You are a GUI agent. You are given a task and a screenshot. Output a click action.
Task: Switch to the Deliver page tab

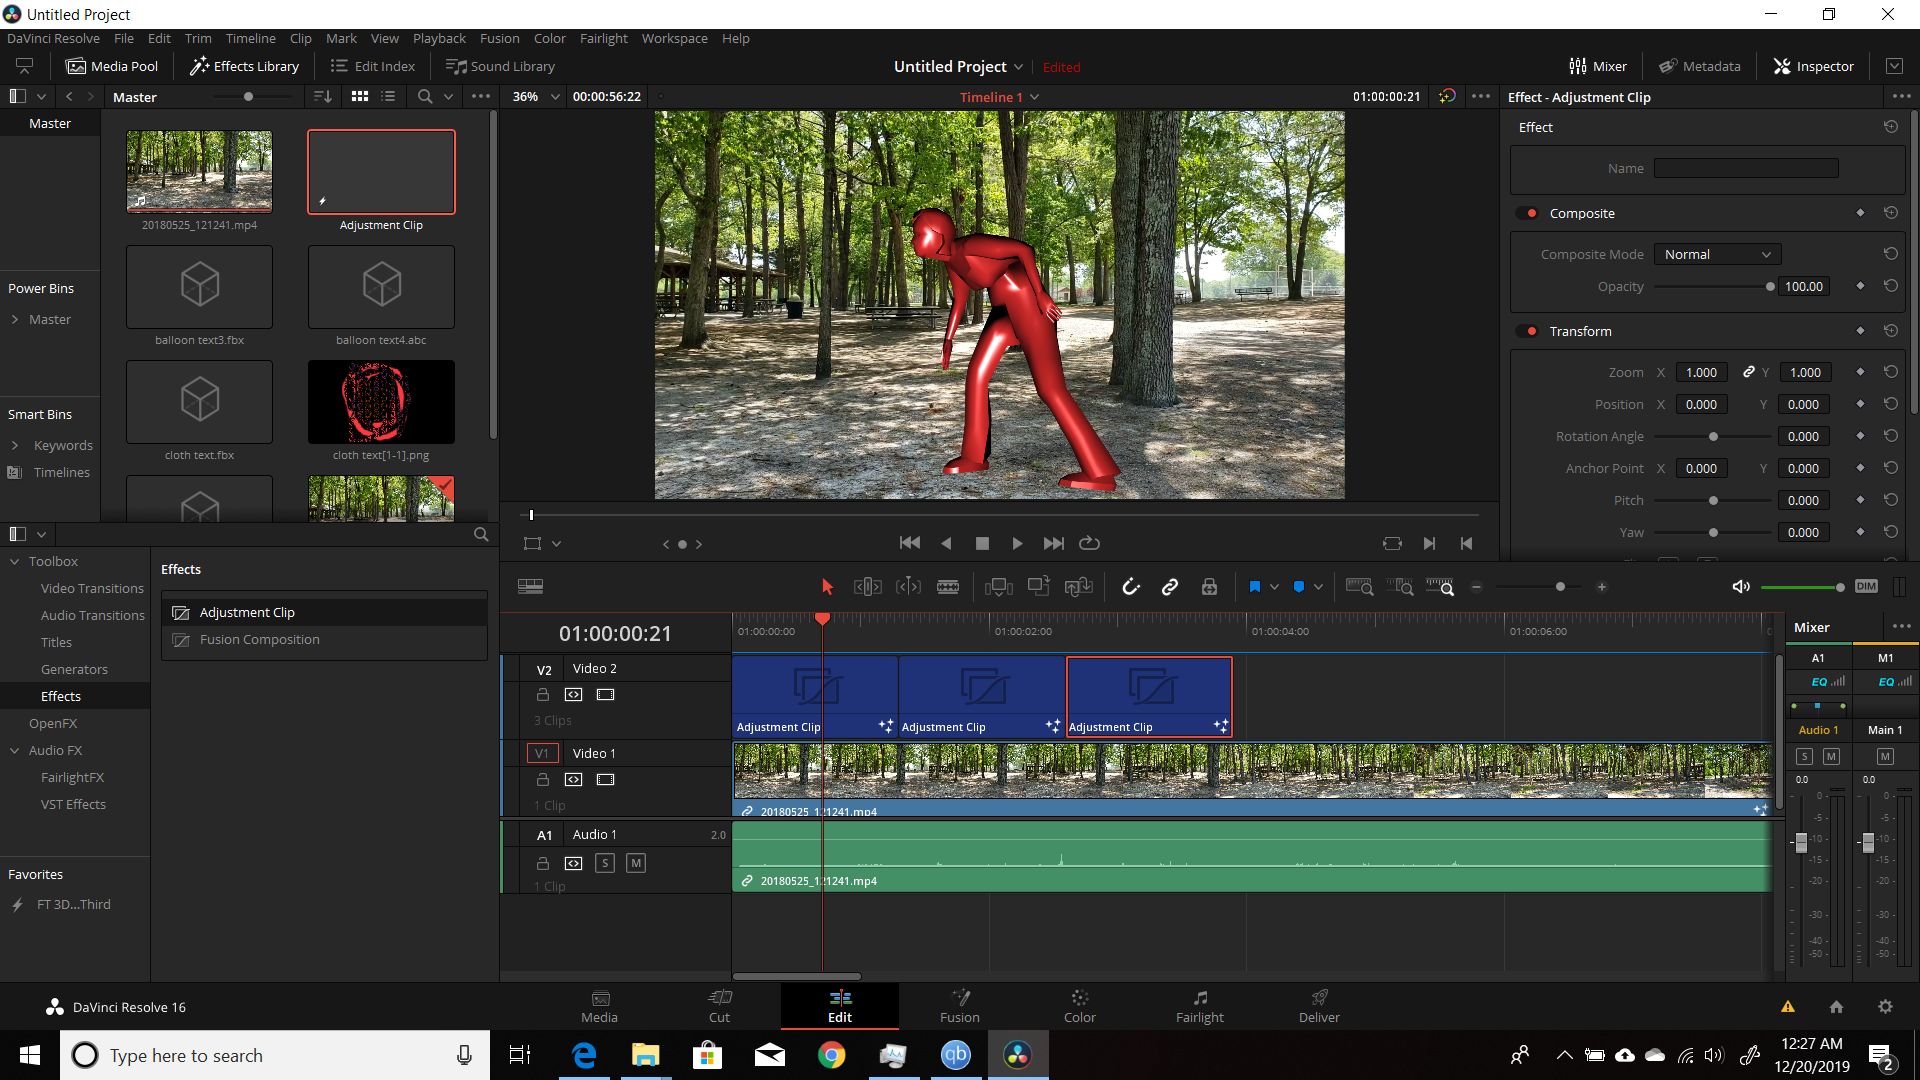click(x=1319, y=1006)
